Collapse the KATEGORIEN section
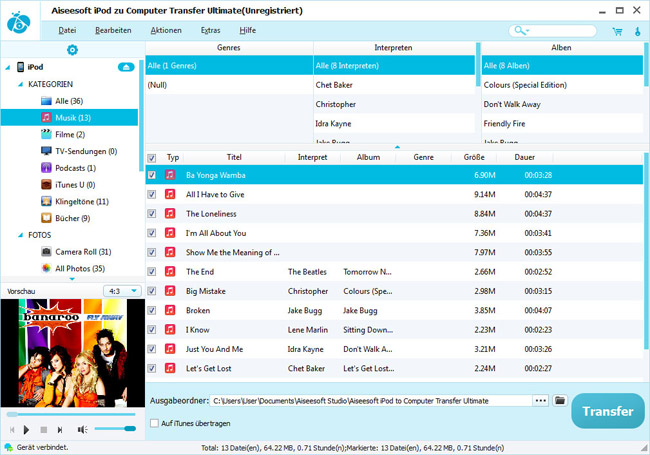The width and height of the screenshot is (650, 455). coord(20,85)
